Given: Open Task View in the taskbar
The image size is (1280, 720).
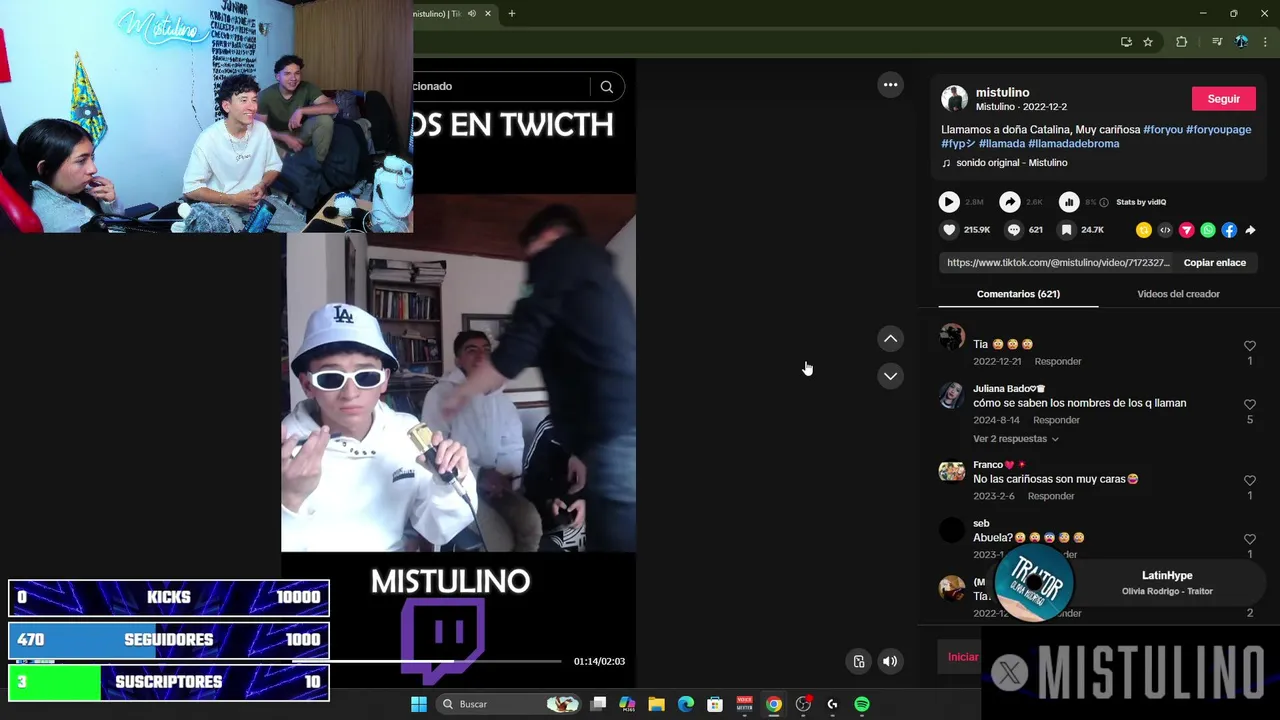Looking at the screenshot, I should point(598,704).
